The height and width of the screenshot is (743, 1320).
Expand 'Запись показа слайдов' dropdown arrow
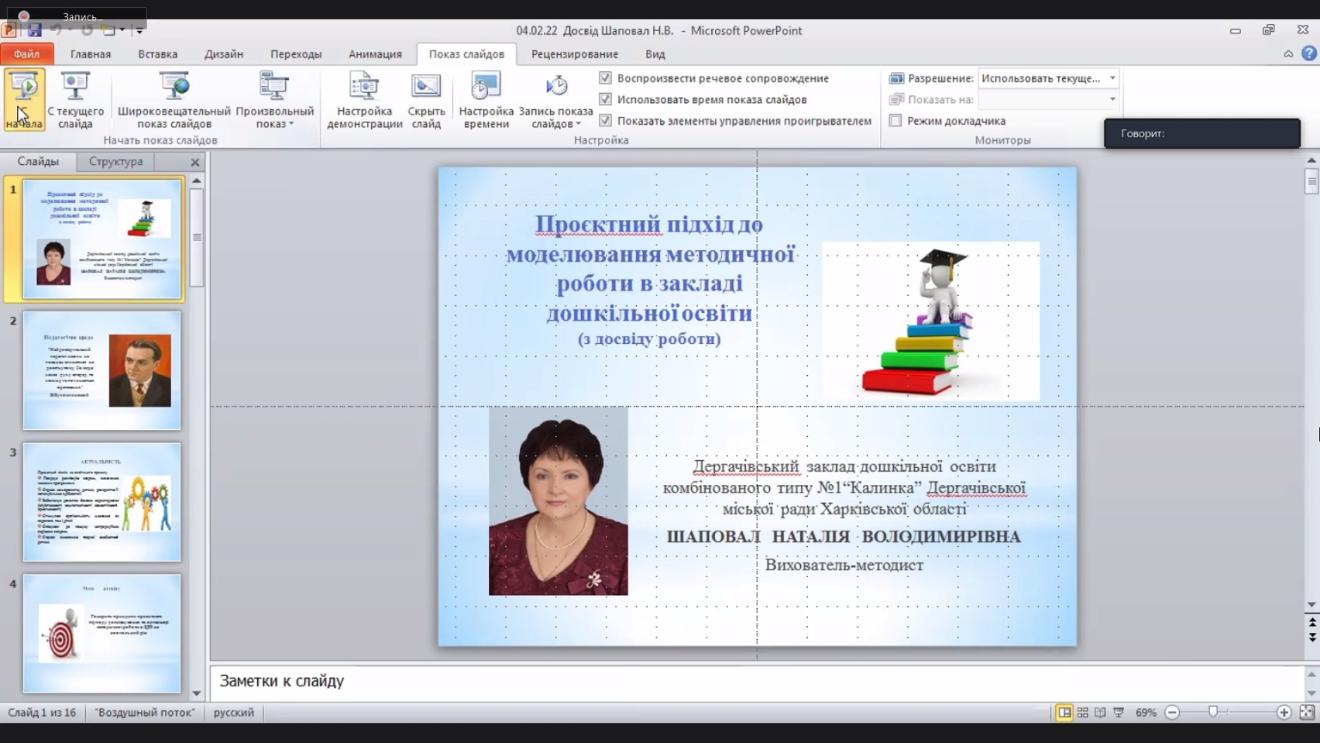(579, 124)
